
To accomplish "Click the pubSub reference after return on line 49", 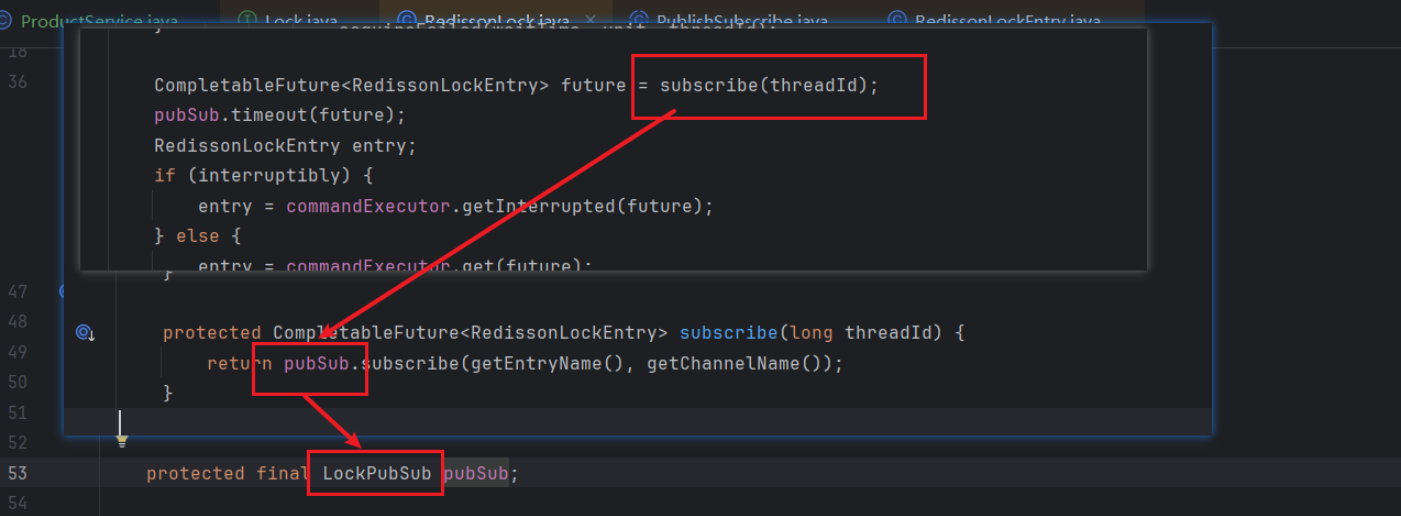I will (x=316, y=363).
